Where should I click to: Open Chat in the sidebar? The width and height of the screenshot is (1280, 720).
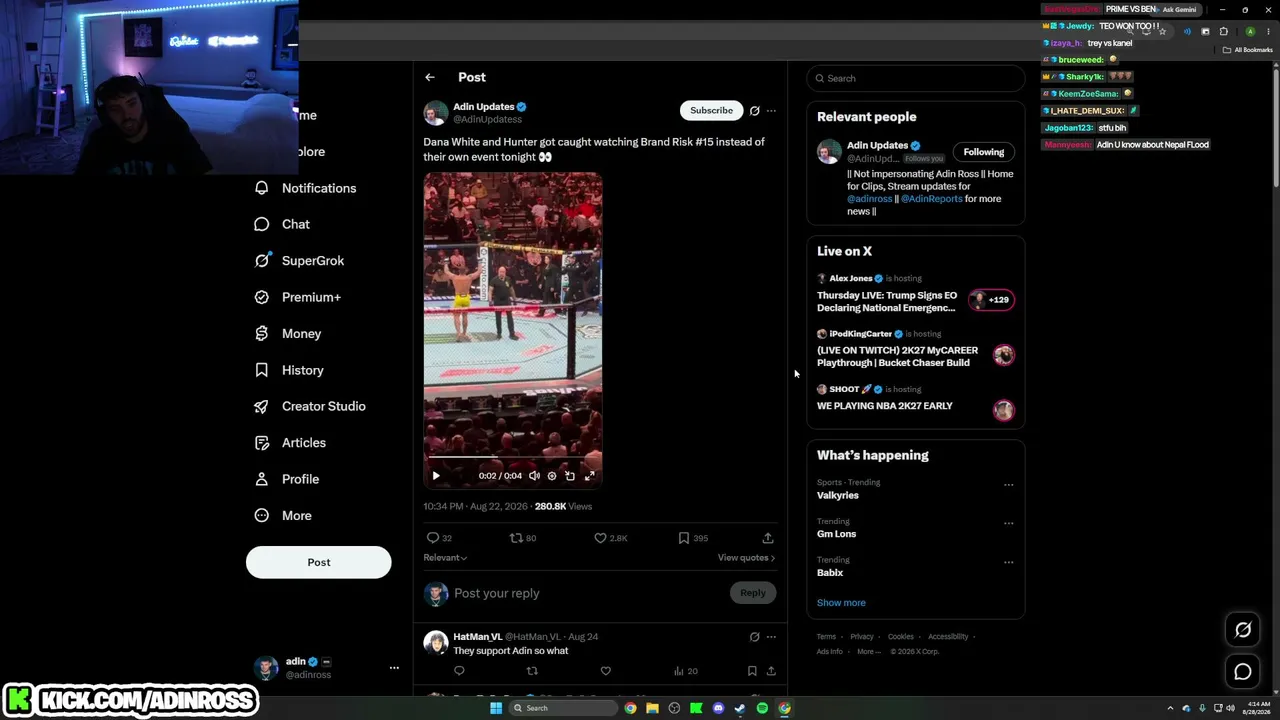(283, 224)
